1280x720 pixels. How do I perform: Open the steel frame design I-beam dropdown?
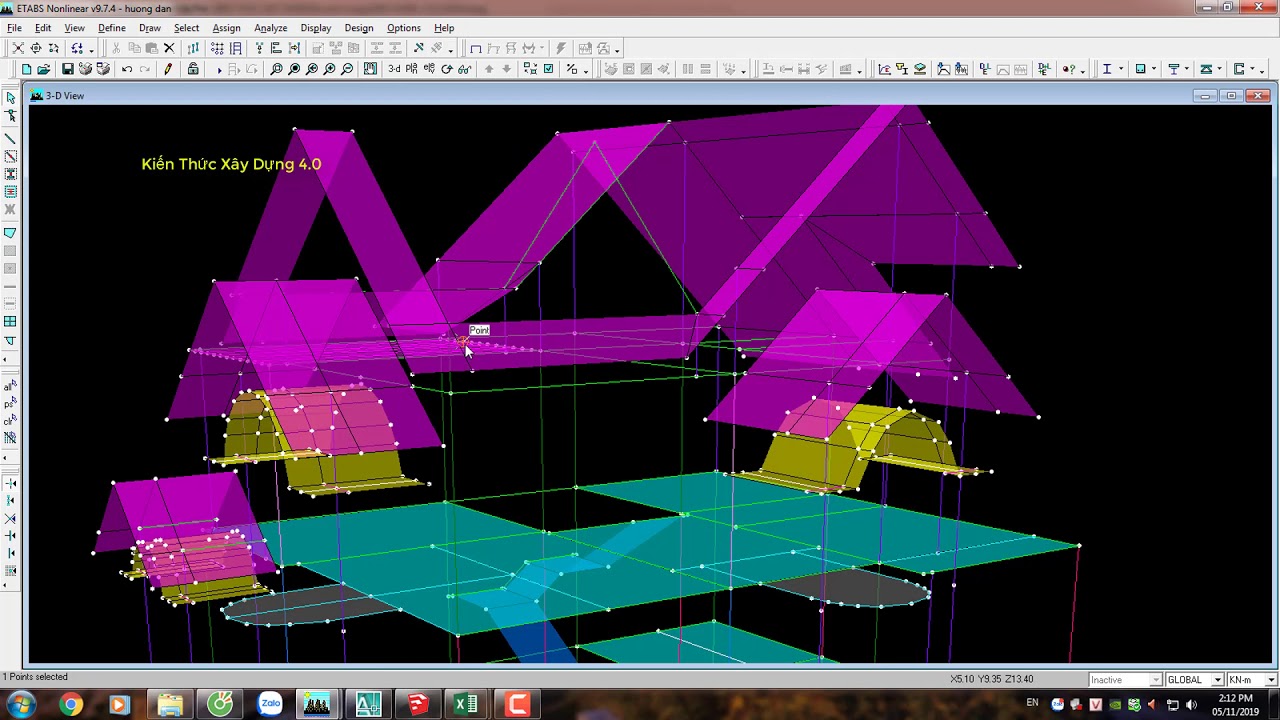[1121, 69]
